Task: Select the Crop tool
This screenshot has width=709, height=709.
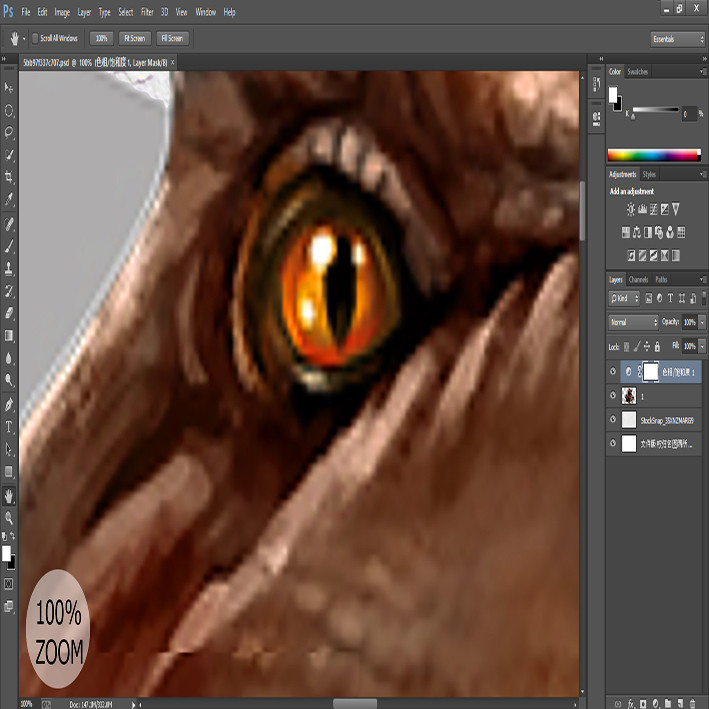Action: tap(9, 176)
